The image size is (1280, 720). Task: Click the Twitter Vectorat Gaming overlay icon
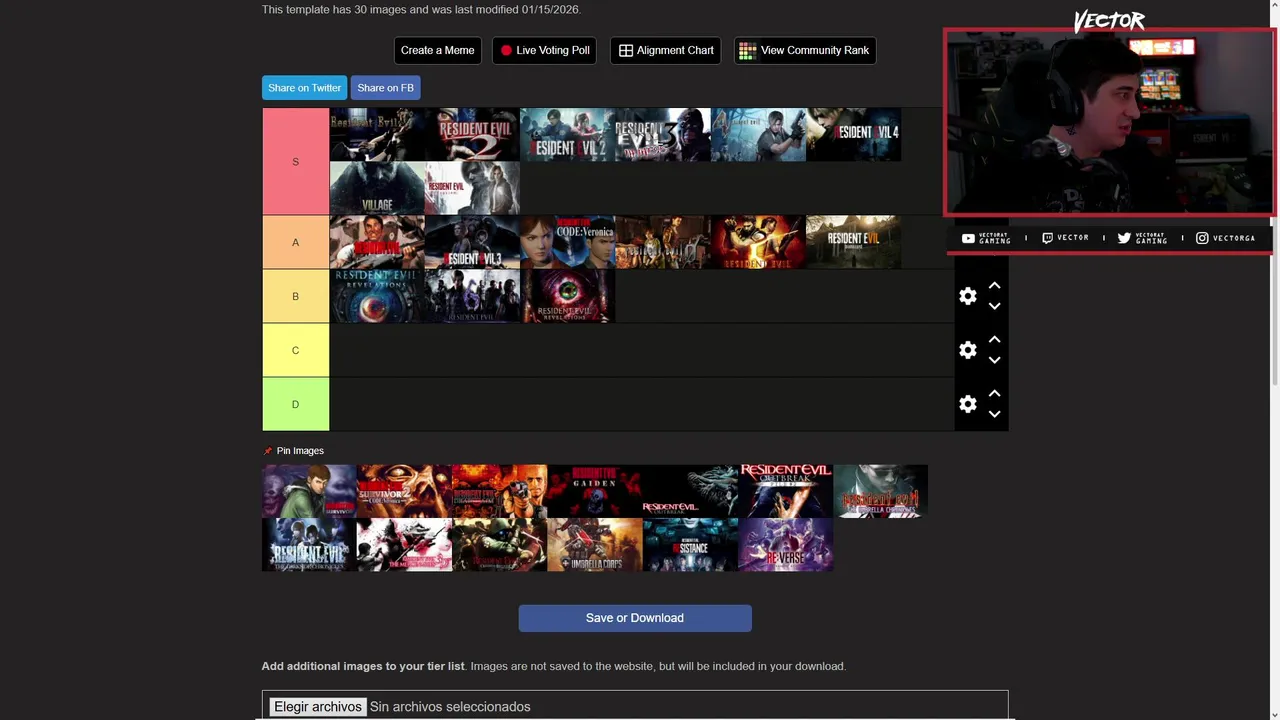(1124, 238)
